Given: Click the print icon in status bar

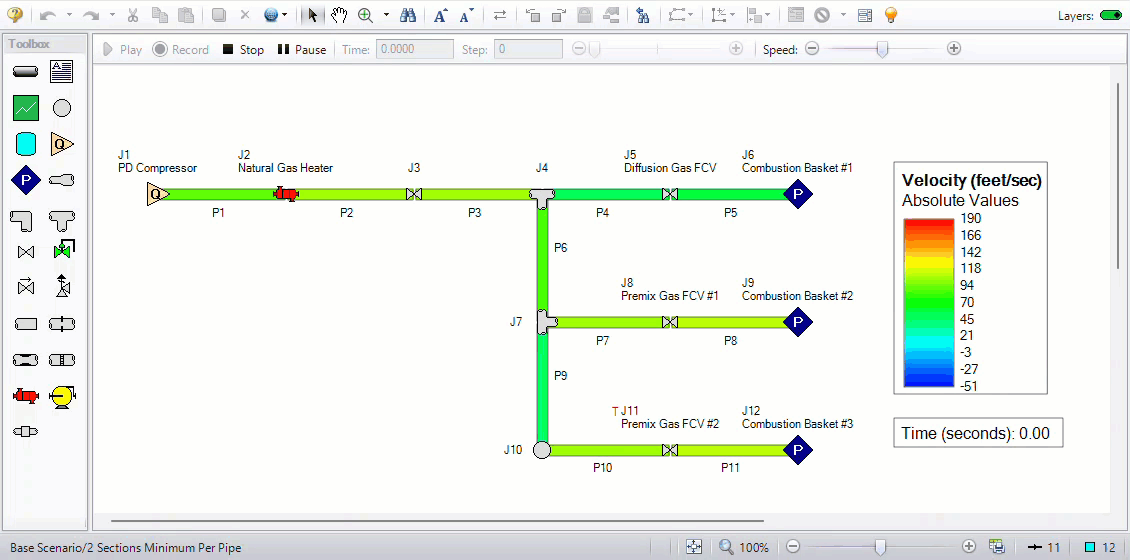Looking at the screenshot, I should tap(997, 546).
